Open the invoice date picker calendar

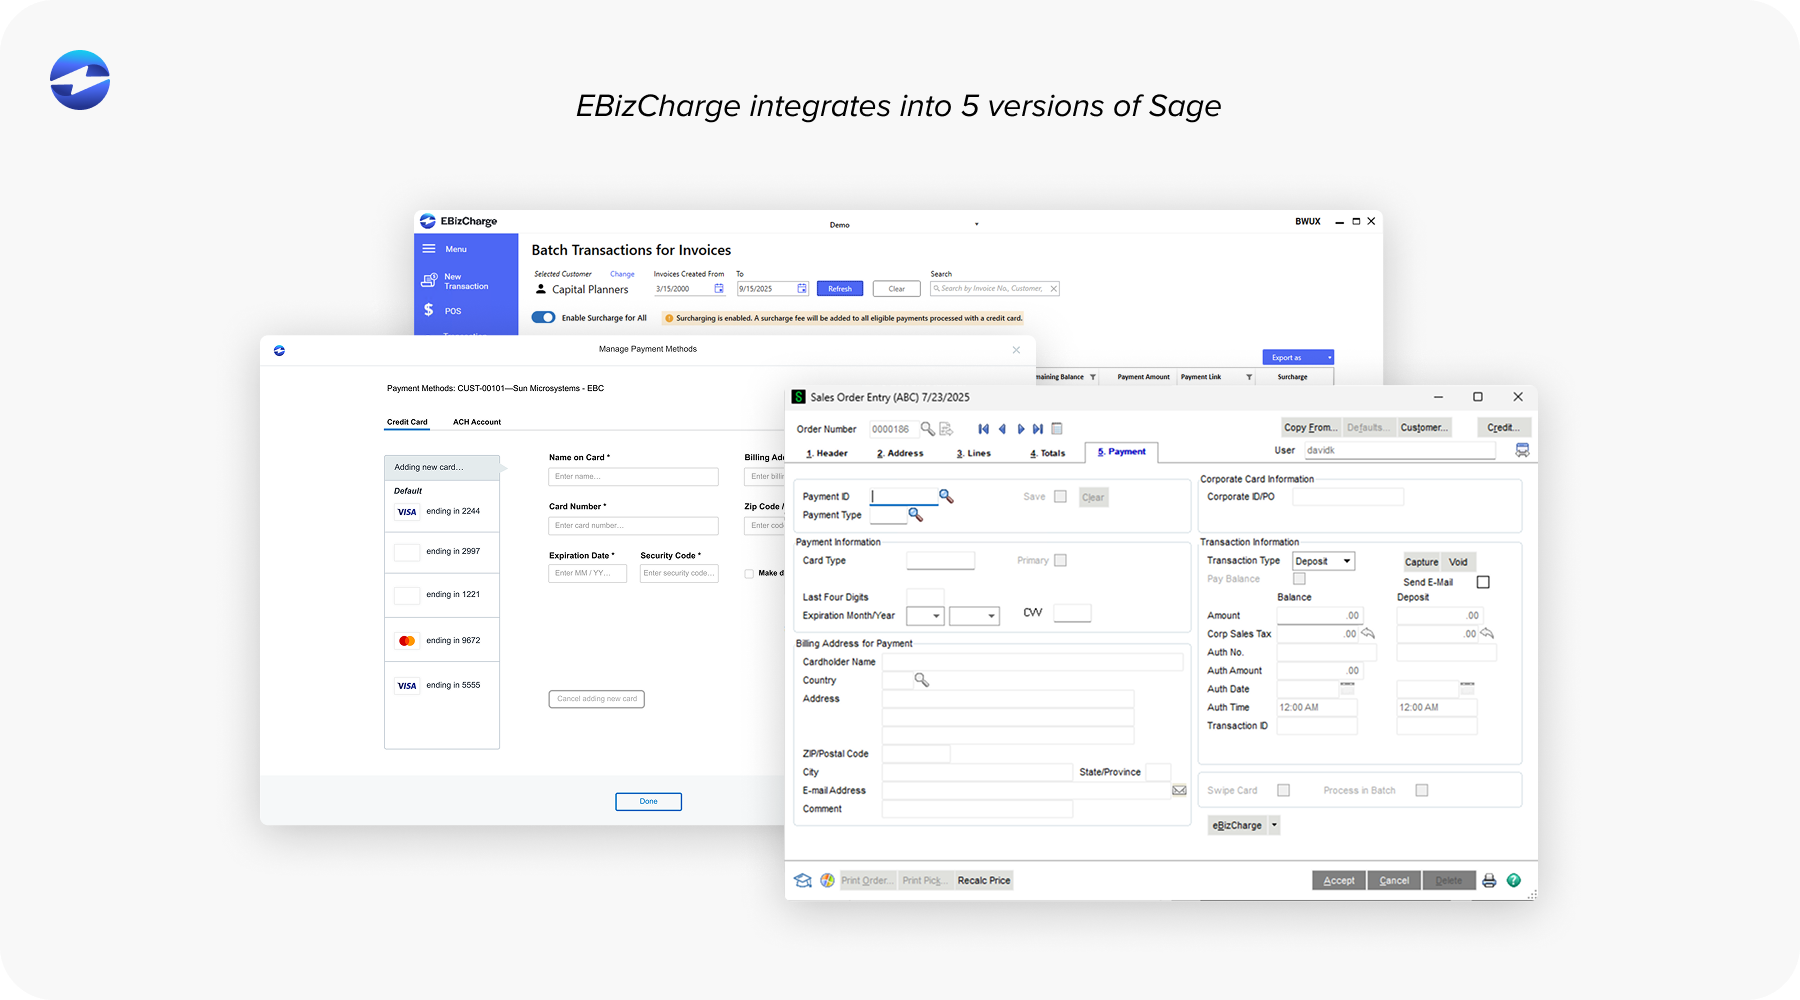coord(718,288)
